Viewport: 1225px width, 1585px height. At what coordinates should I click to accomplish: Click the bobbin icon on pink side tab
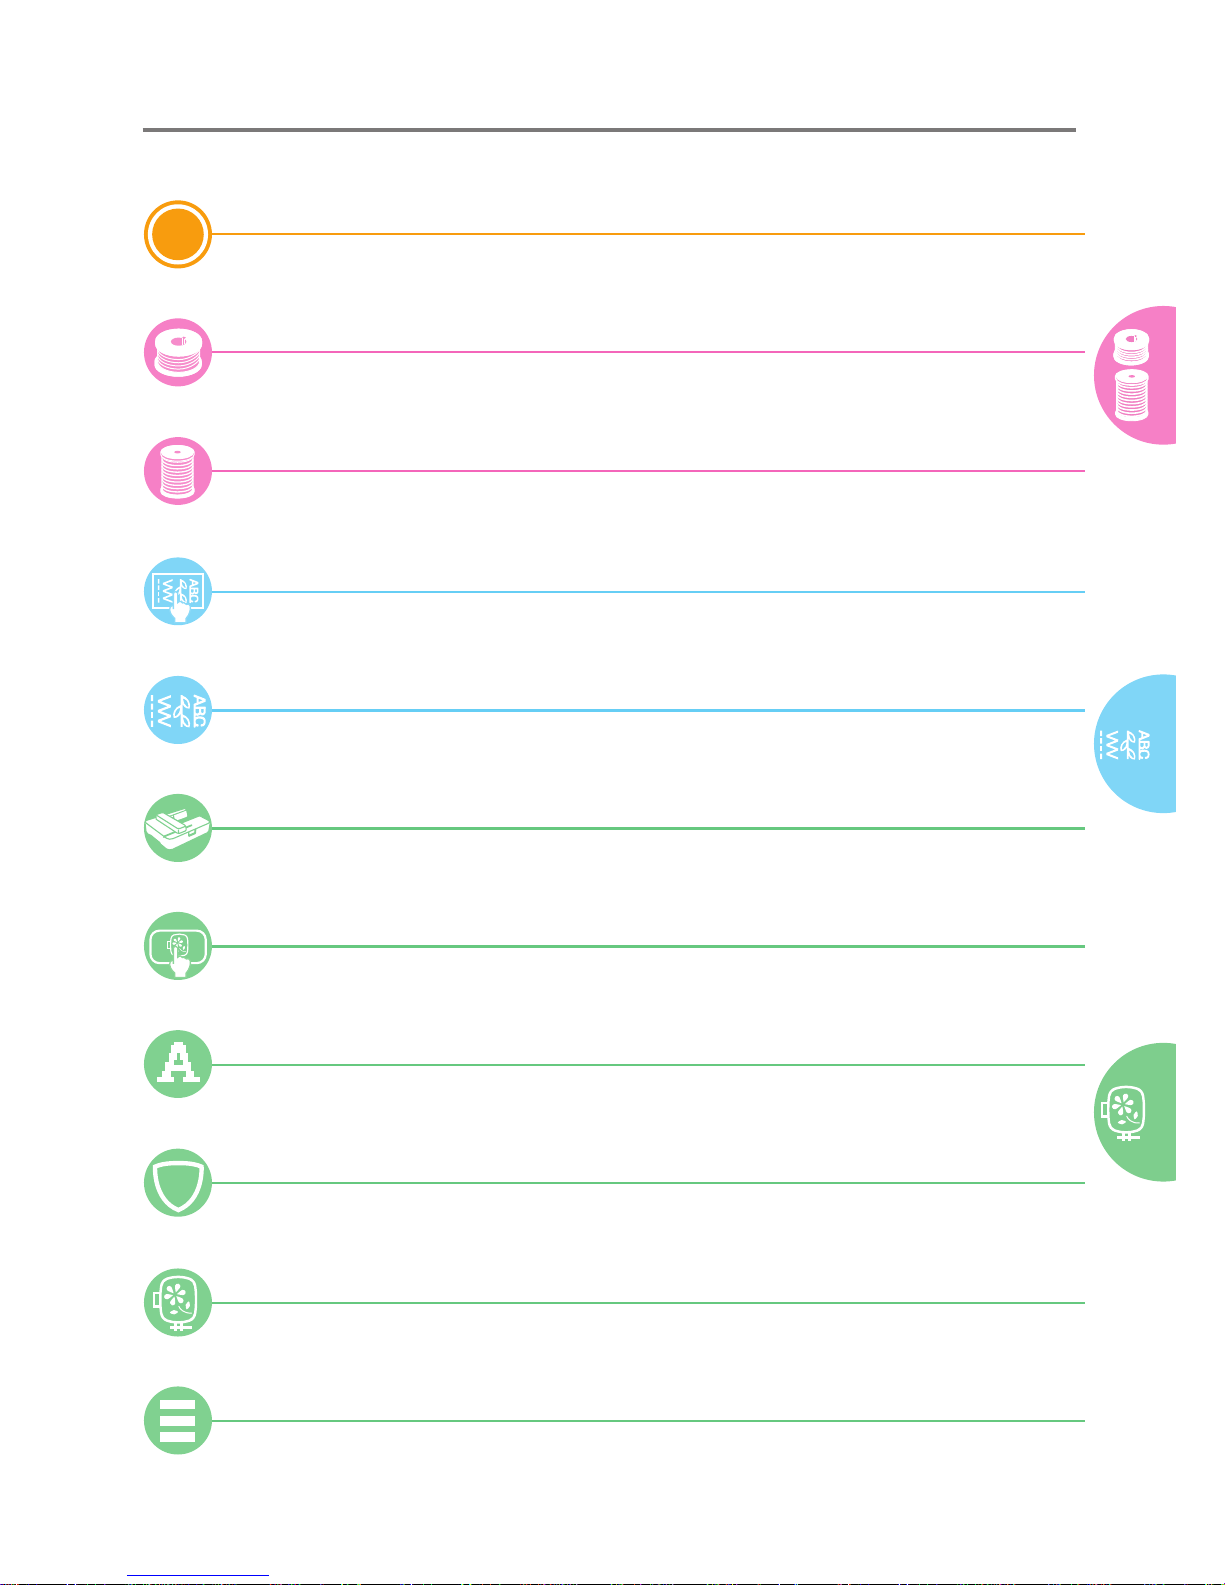coord(1131,347)
